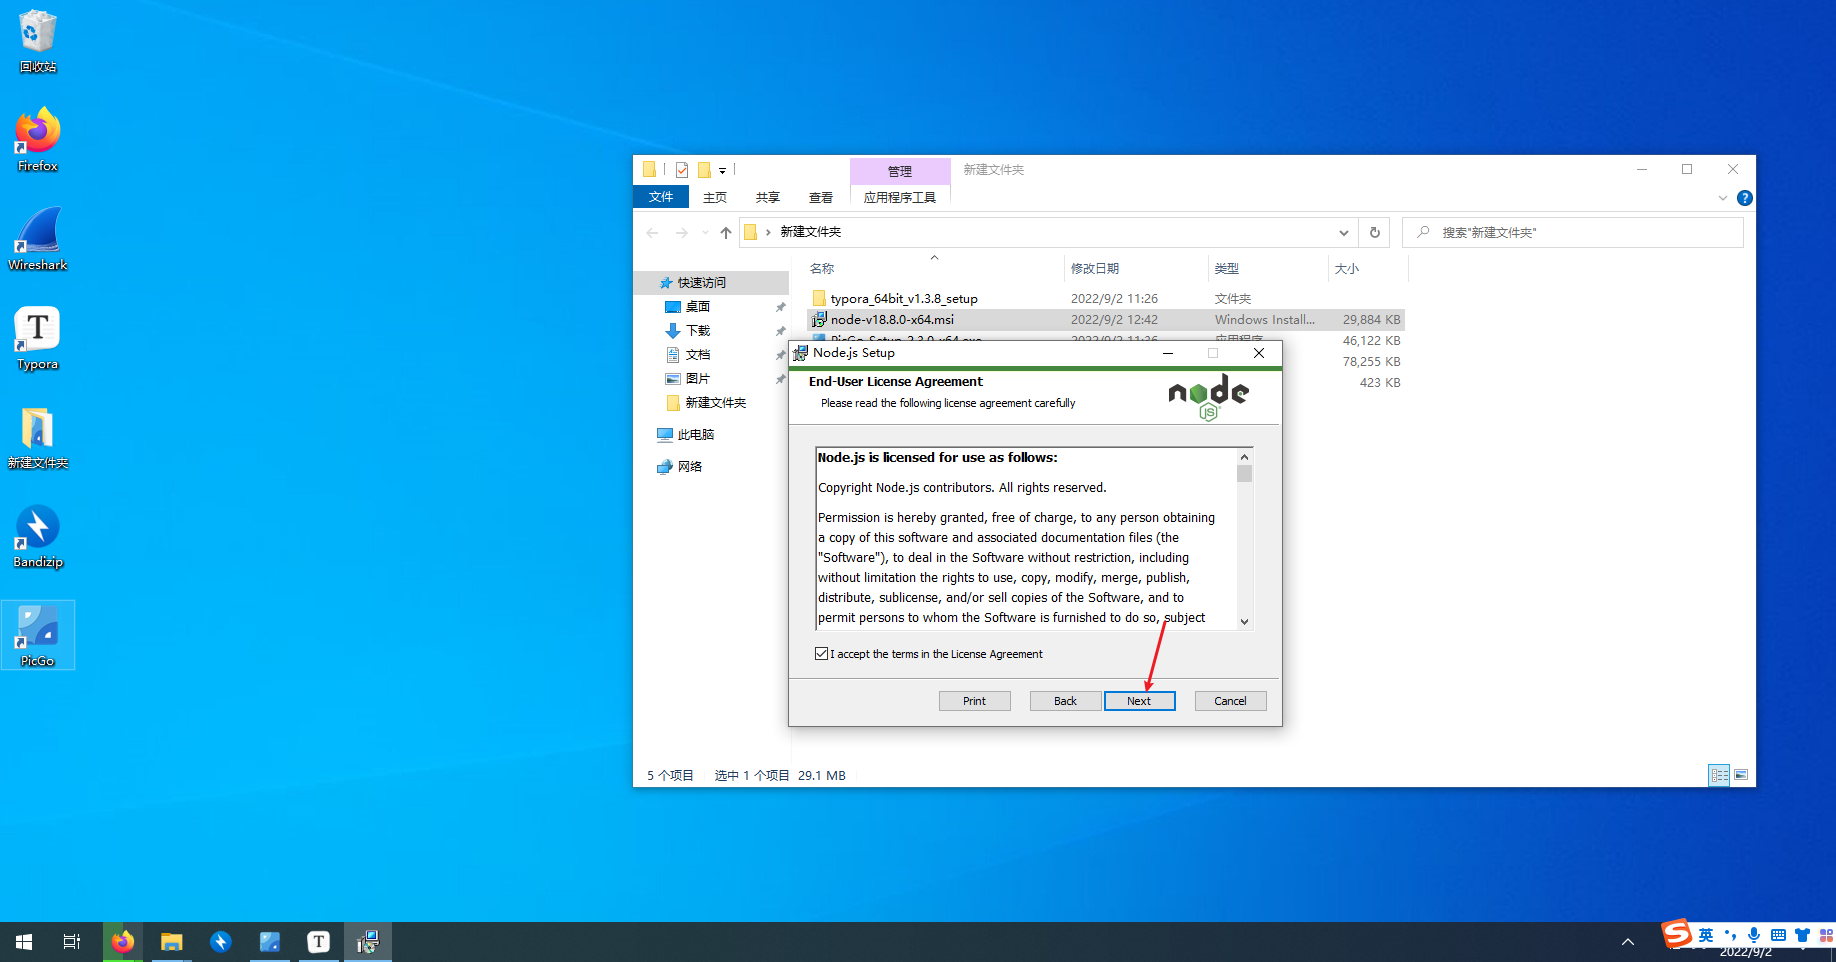Image resolution: width=1836 pixels, height=962 pixels.
Task: Click Back in Node.js Setup
Action: tap(1066, 701)
